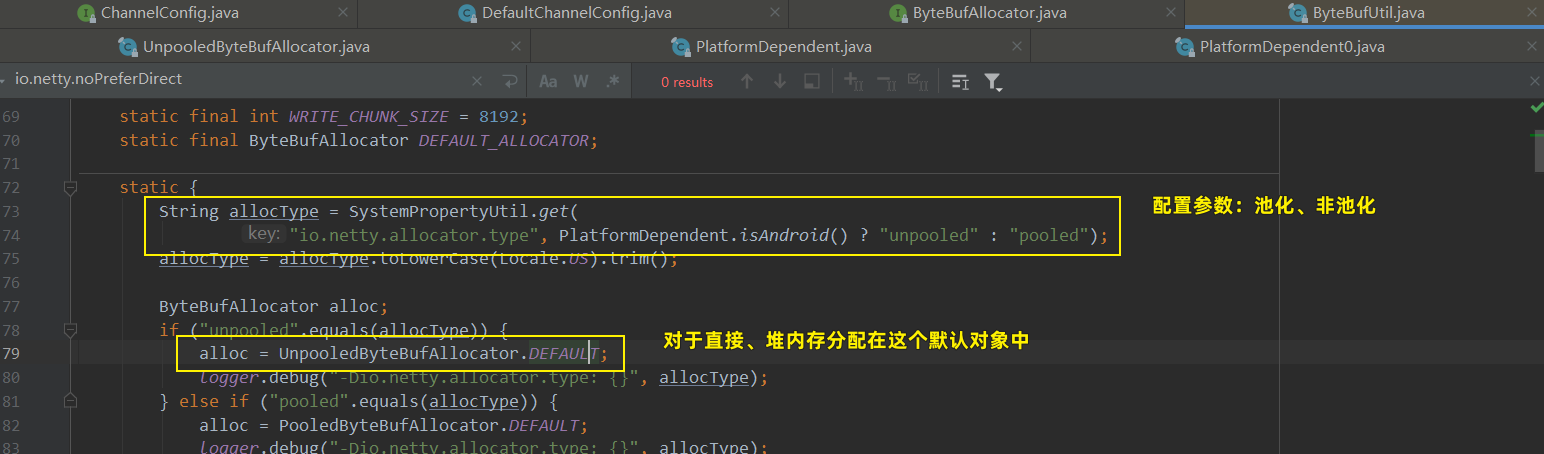Click UnpooledByteBufAllocator on line 79

click(399, 354)
